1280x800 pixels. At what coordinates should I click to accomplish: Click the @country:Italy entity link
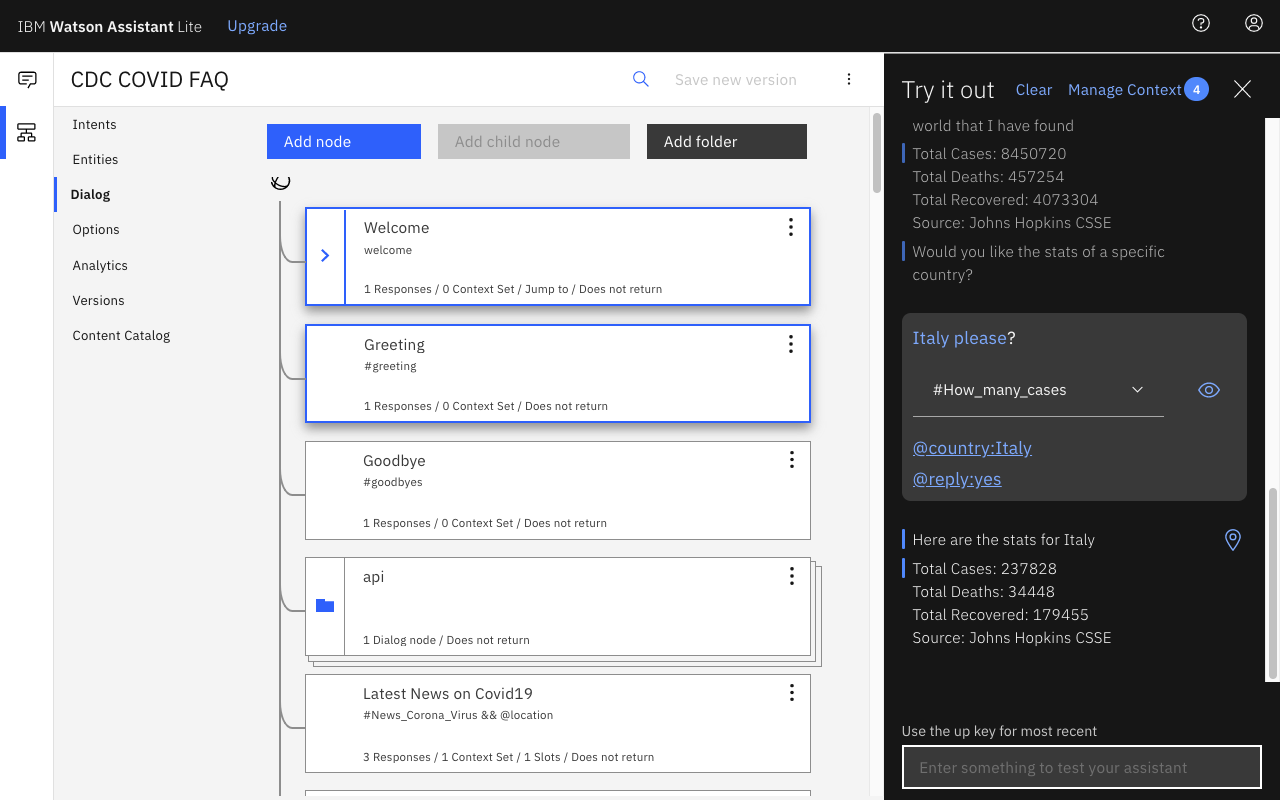[972, 448]
